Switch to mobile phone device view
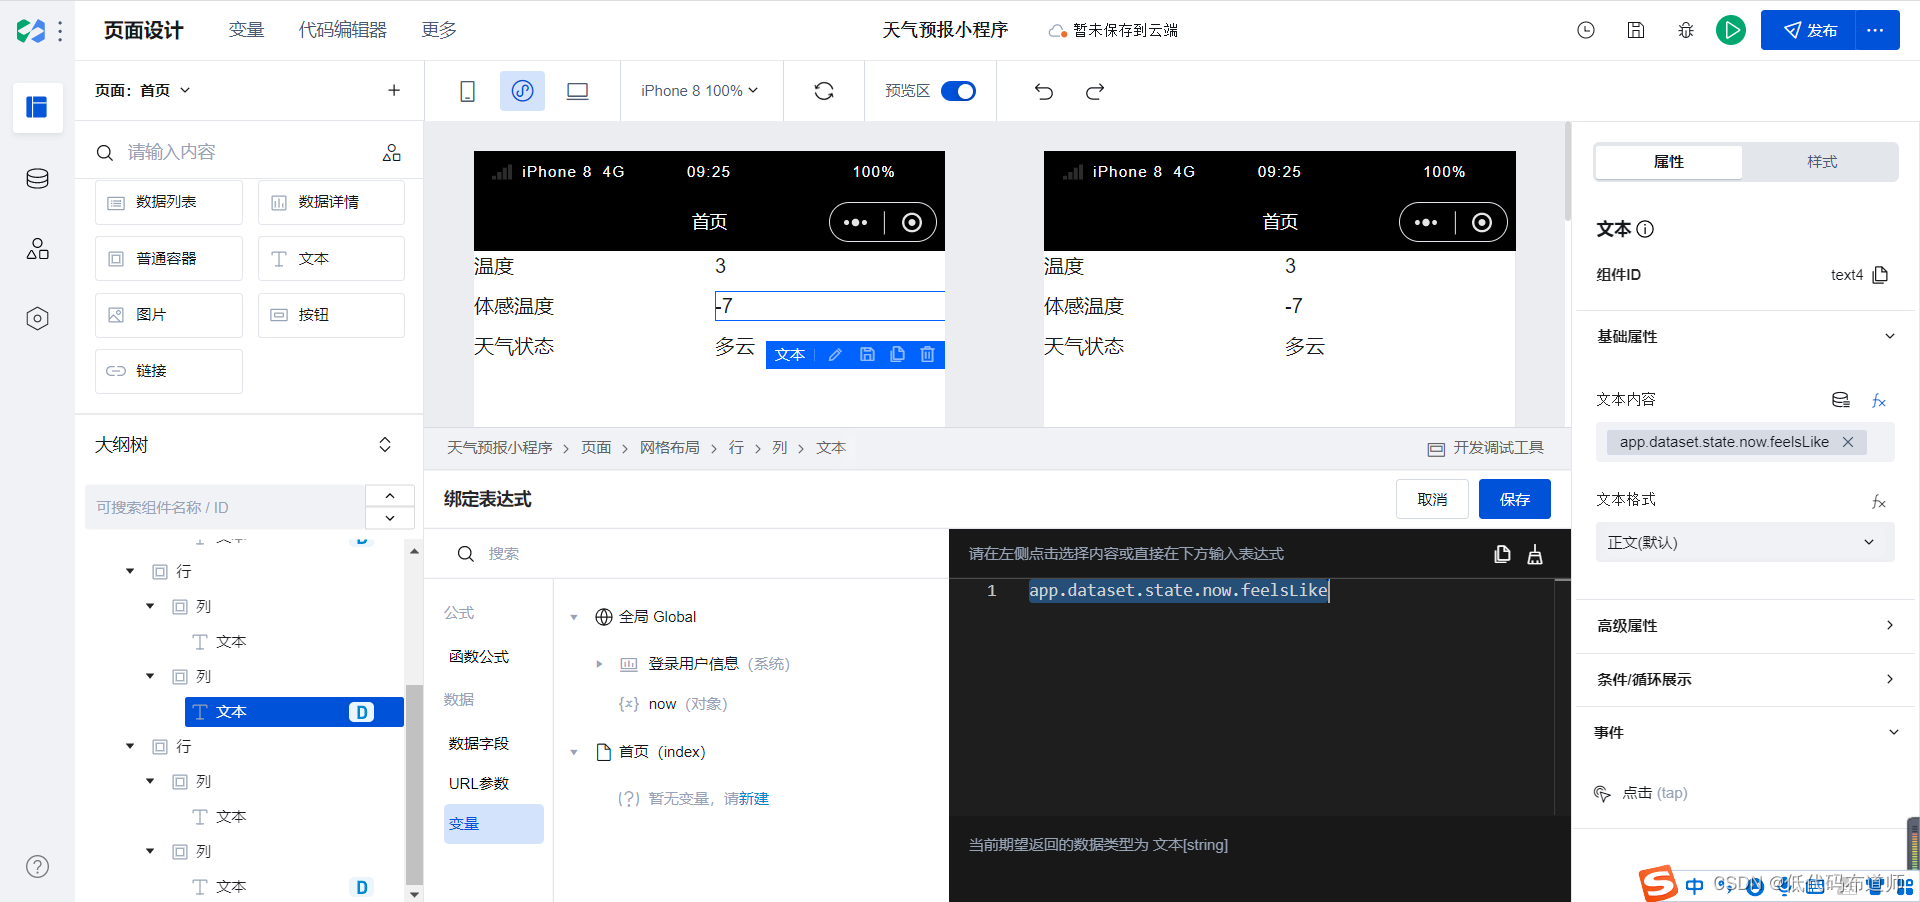The width and height of the screenshot is (1920, 902). [467, 91]
